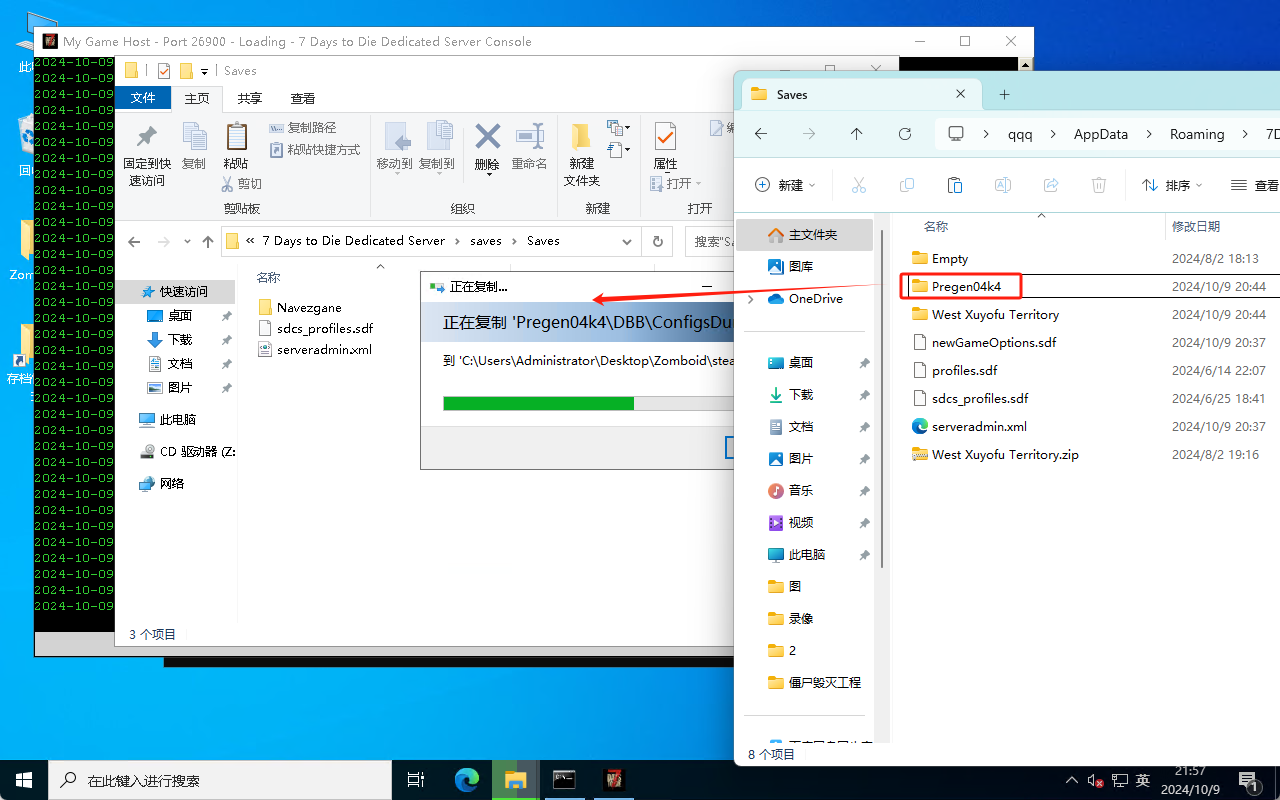
Task: Open Edge from the taskbar
Action: tap(467, 780)
